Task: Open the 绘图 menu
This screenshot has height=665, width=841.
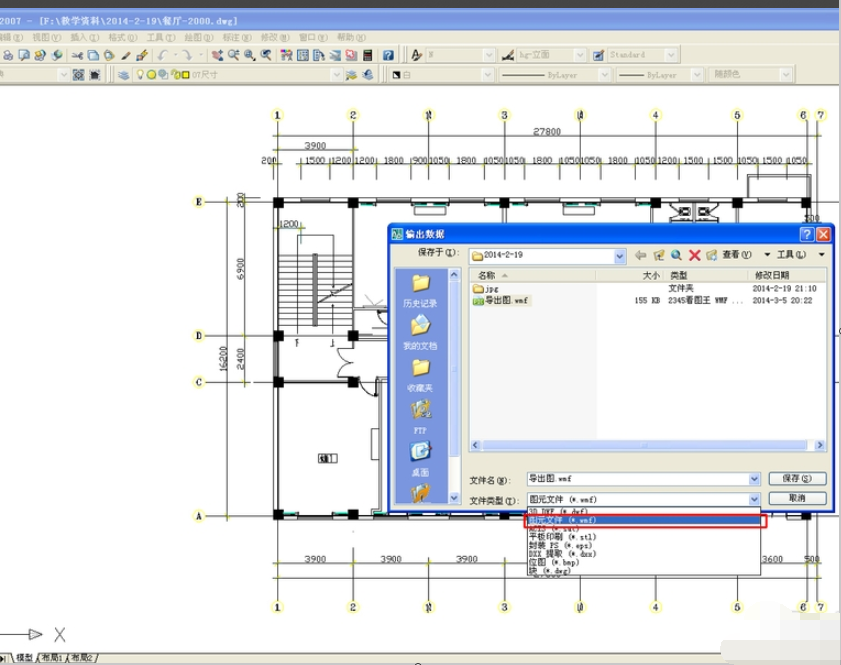Action: click(199, 38)
